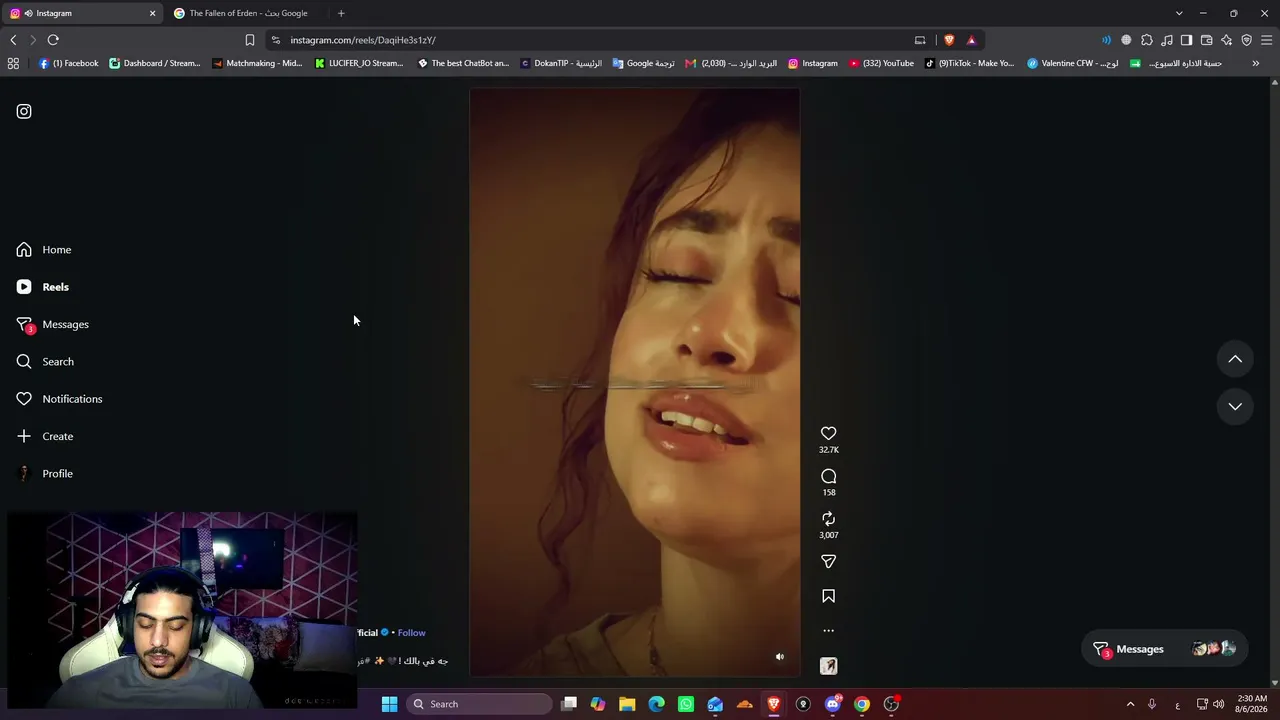The width and height of the screenshot is (1280, 720).
Task: Open Profile in Instagram sidebar
Action: click(x=45, y=474)
